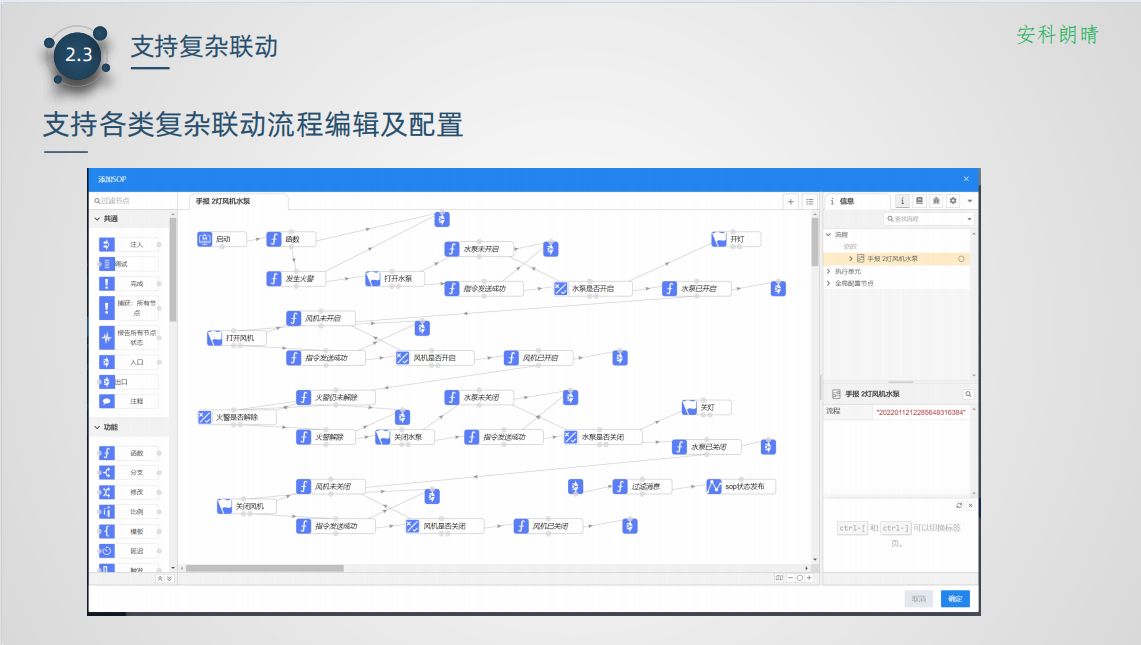
Task: Open the configuration gear icon in sidebar
Action: pos(952,201)
